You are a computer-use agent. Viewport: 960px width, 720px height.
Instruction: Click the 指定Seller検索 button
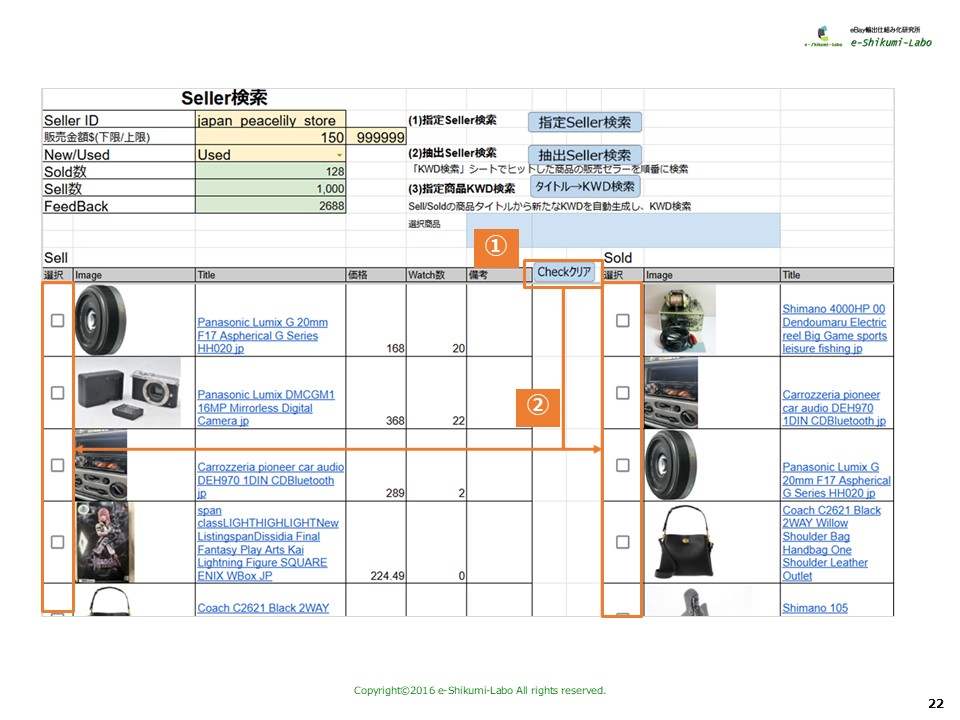[x=585, y=122]
